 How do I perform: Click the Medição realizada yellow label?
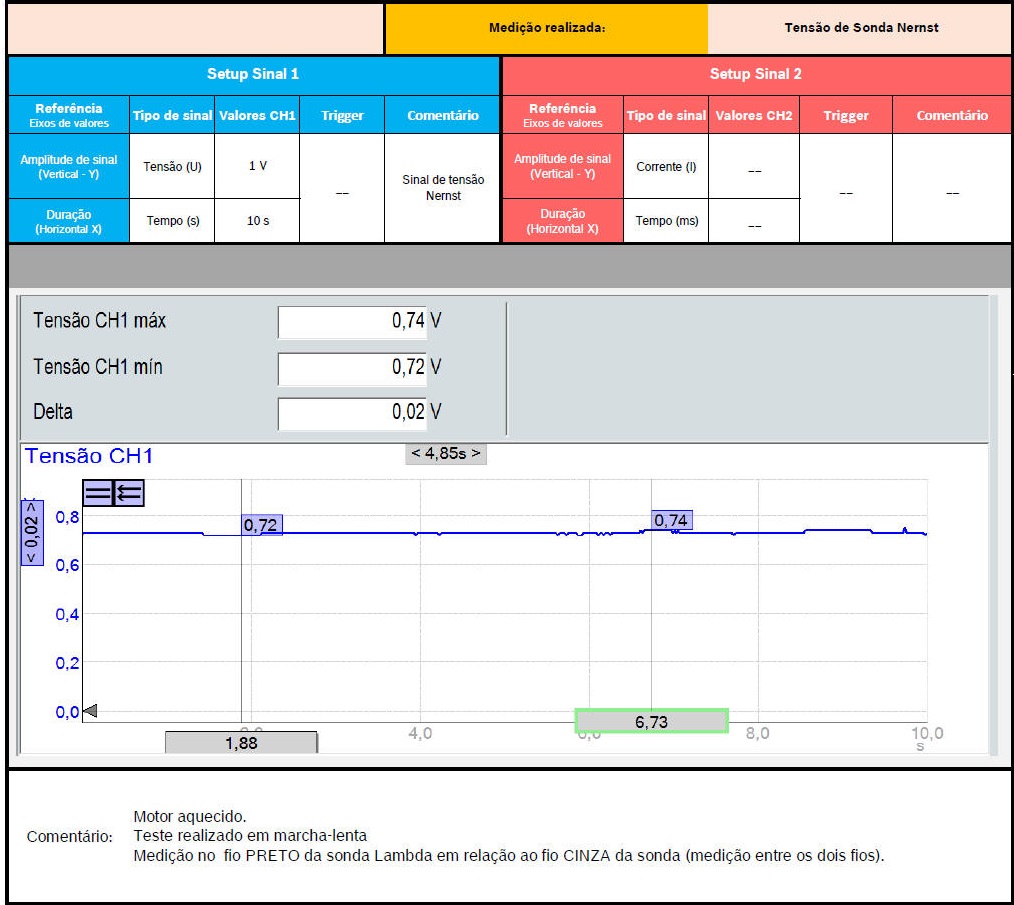click(546, 28)
